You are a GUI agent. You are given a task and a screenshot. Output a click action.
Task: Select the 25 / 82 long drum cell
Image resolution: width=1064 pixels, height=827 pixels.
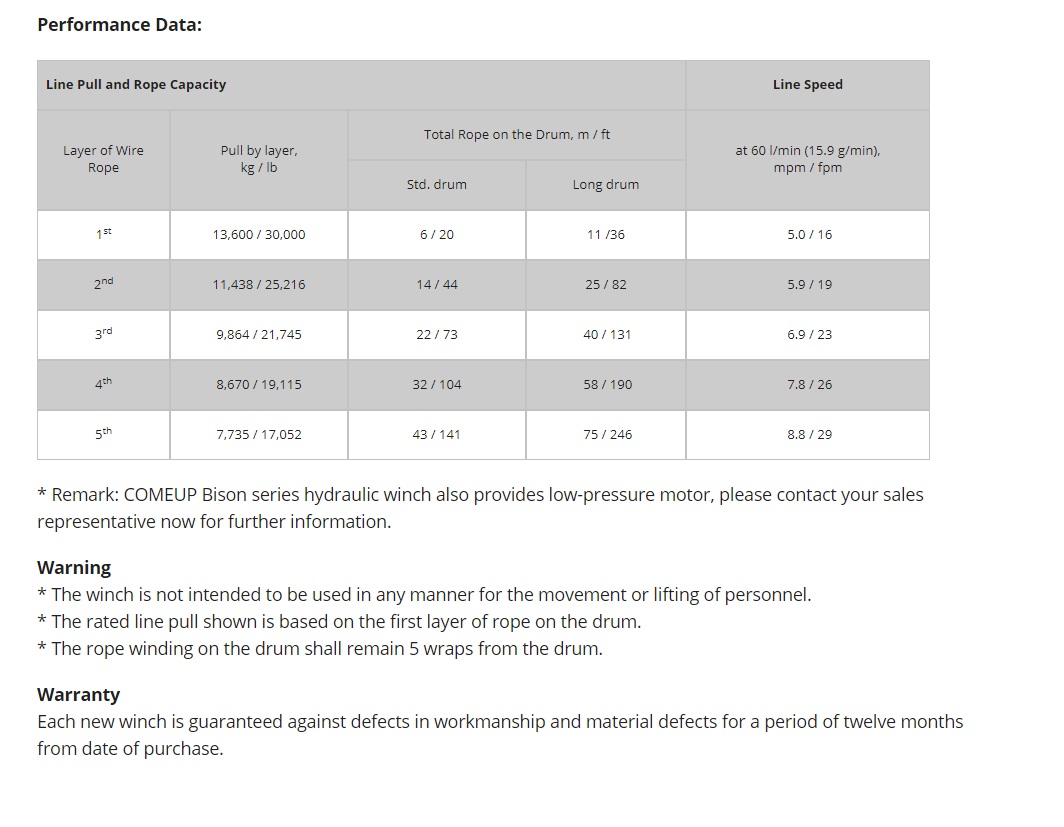[x=606, y=285]
